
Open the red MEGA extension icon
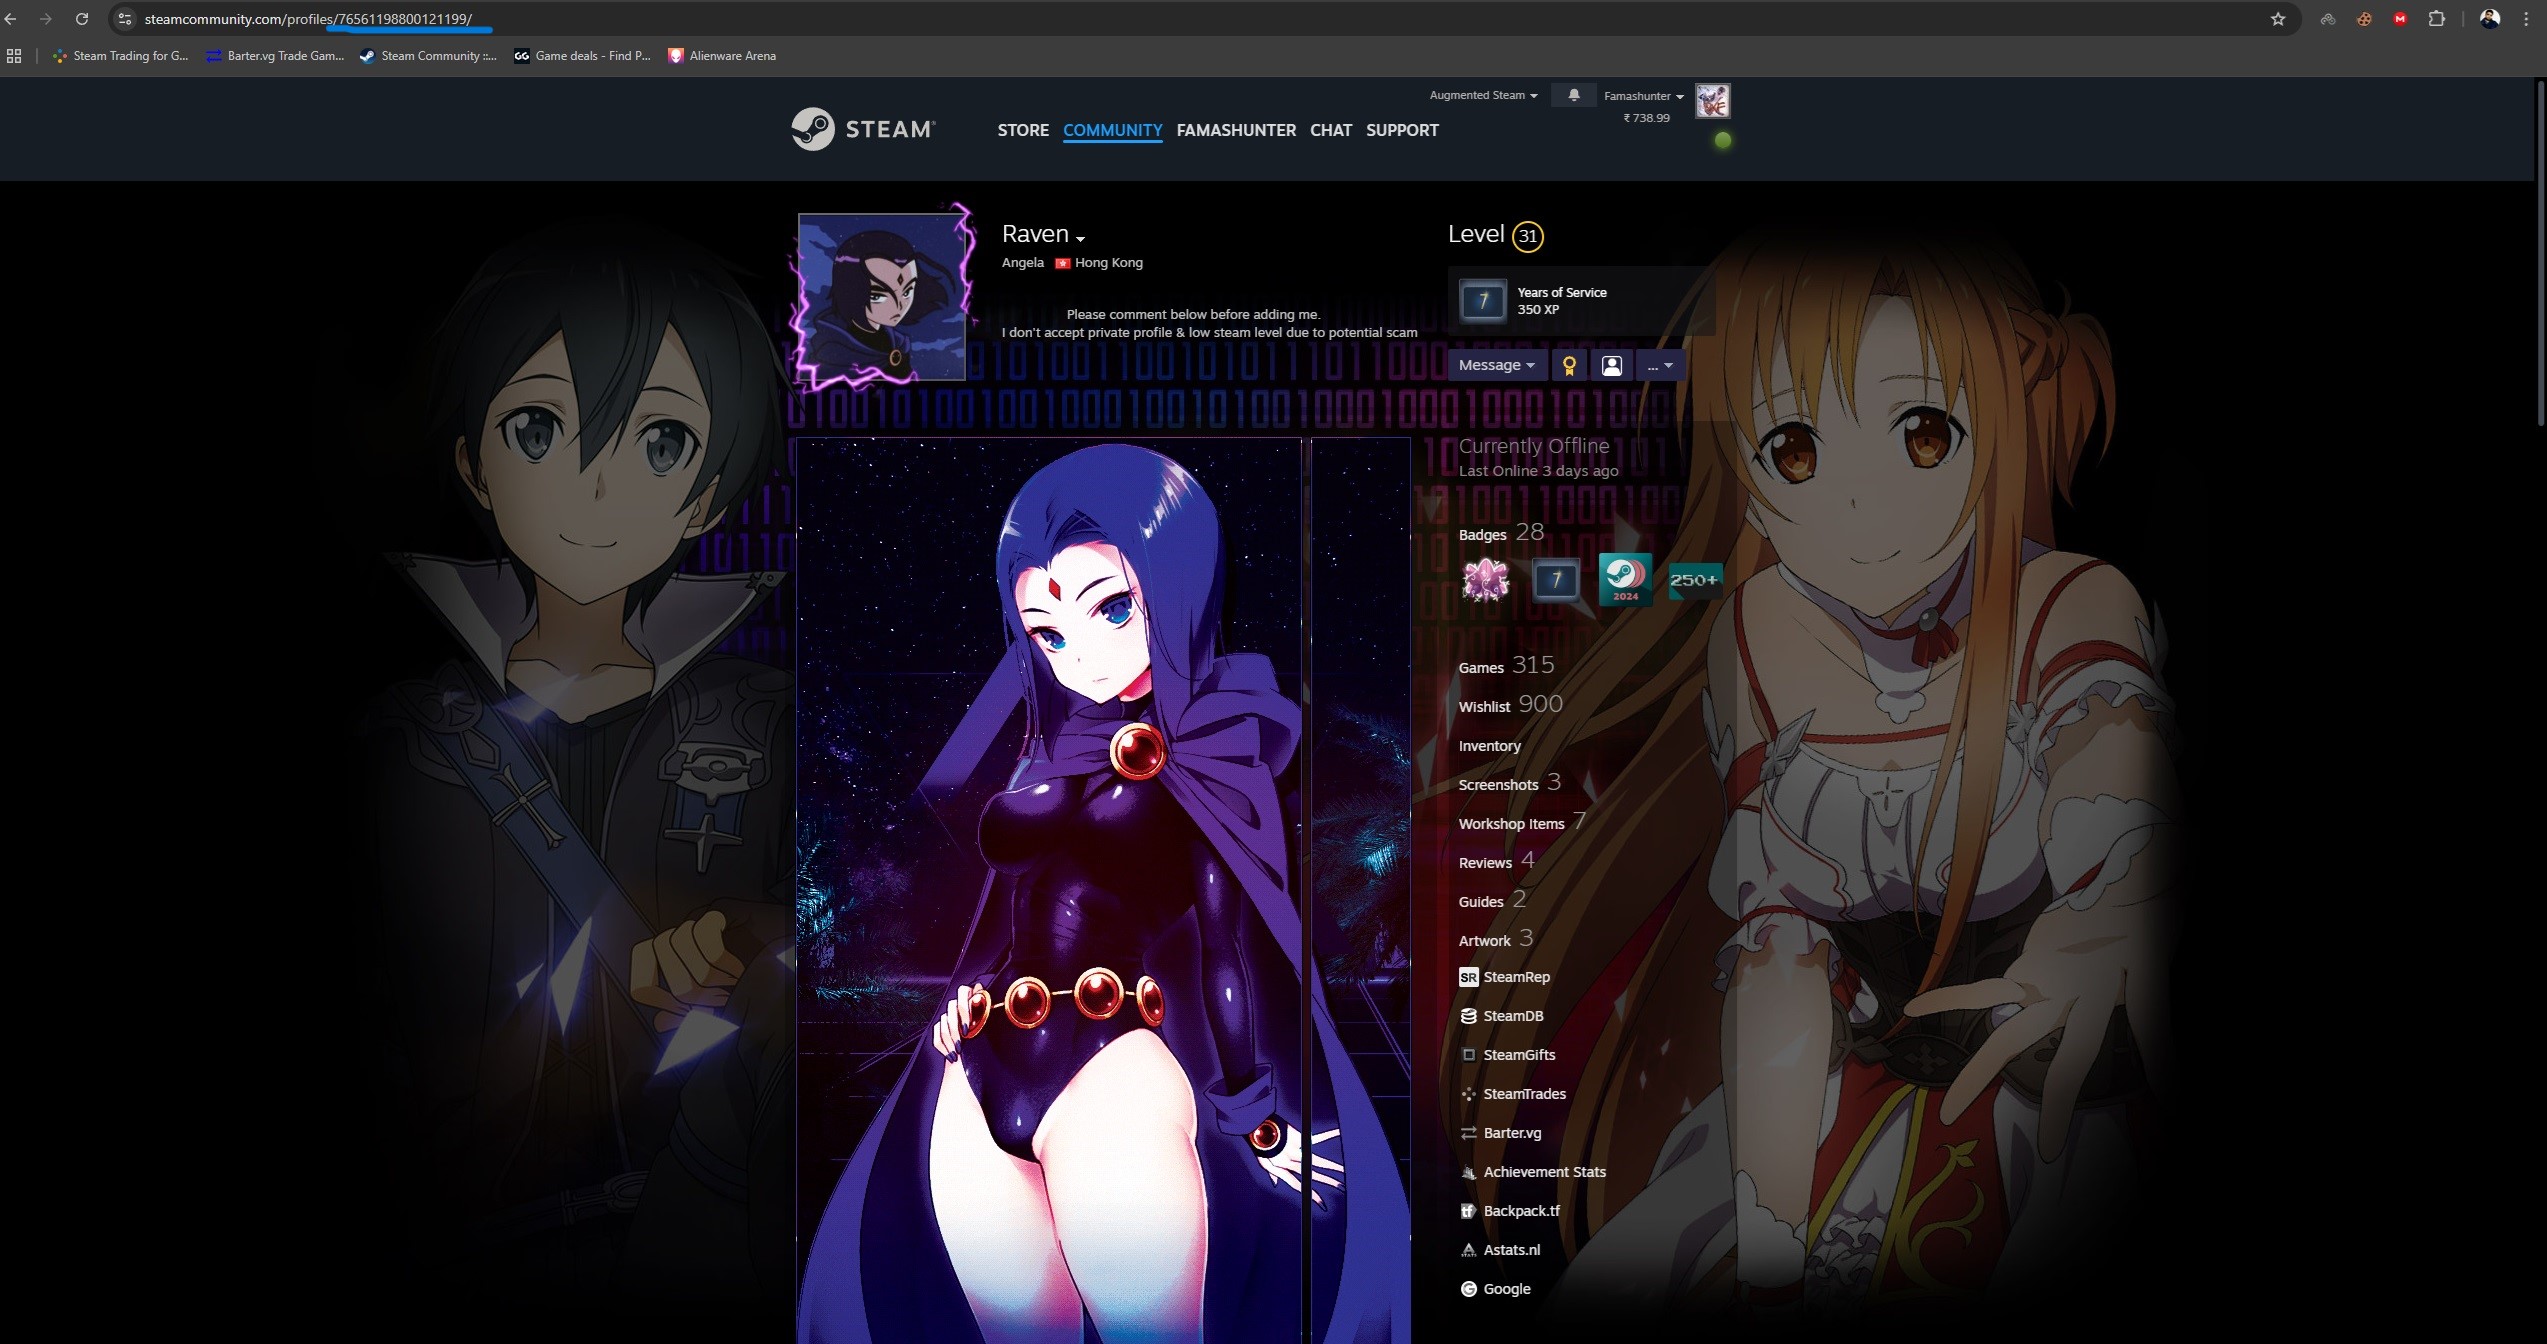coord(2400,19)
